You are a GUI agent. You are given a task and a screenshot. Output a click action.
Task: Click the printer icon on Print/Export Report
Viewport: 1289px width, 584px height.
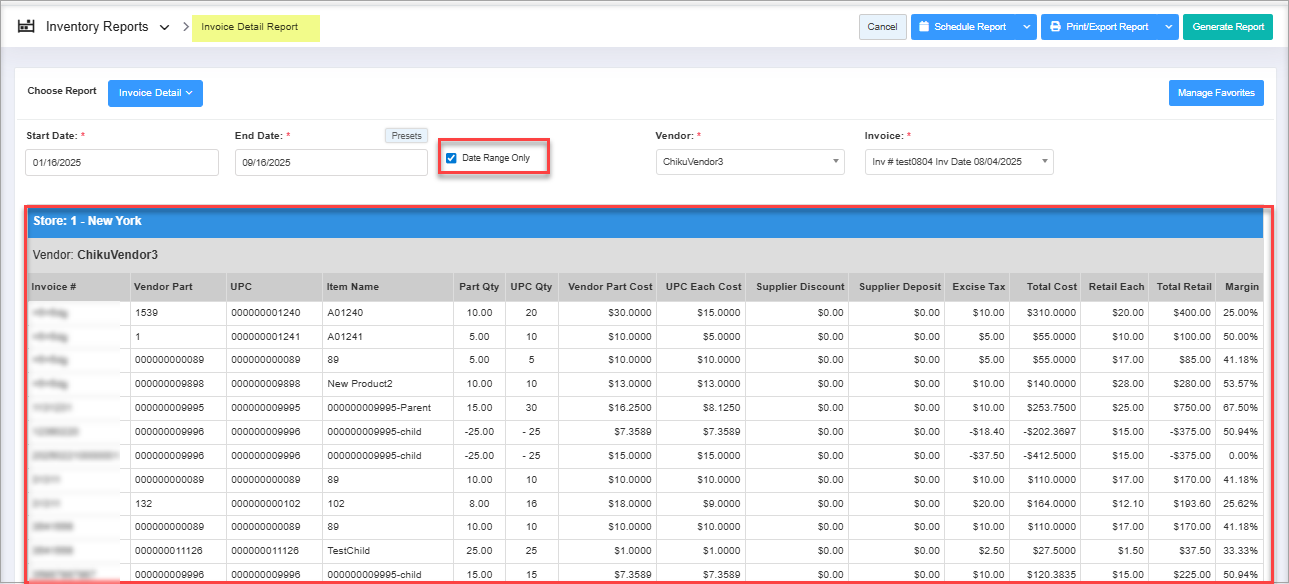coord(1054,27)
